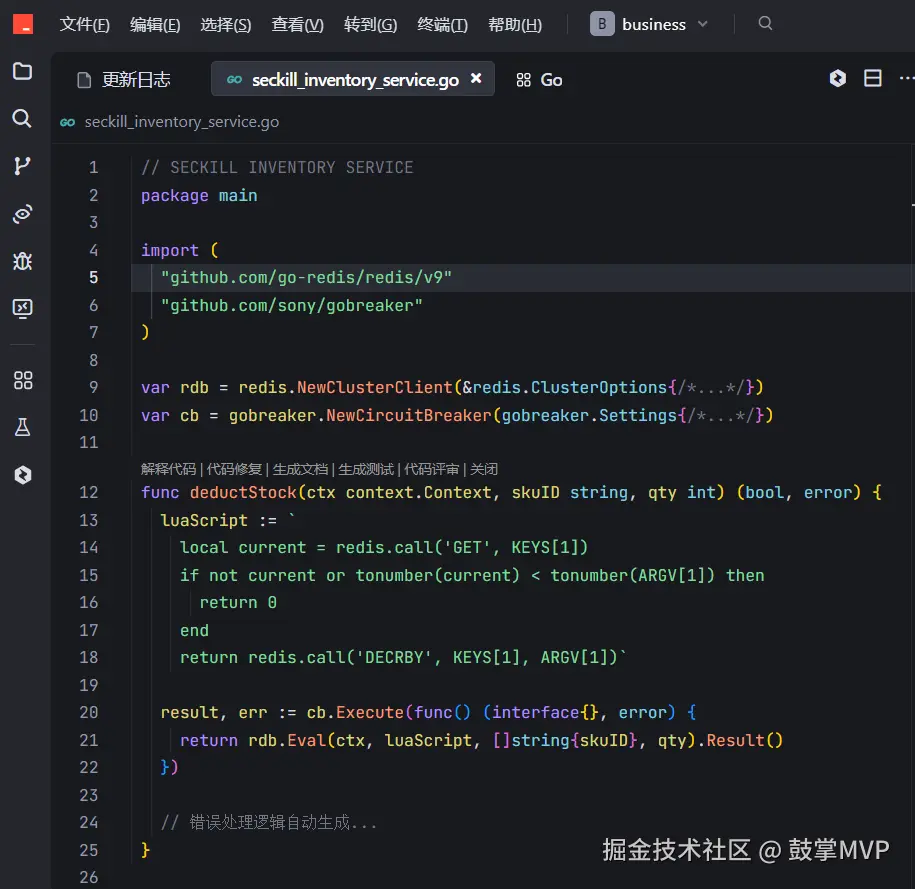Expand the business project dropdown
This screenshot has height=889, width=915.
point(649,24)
